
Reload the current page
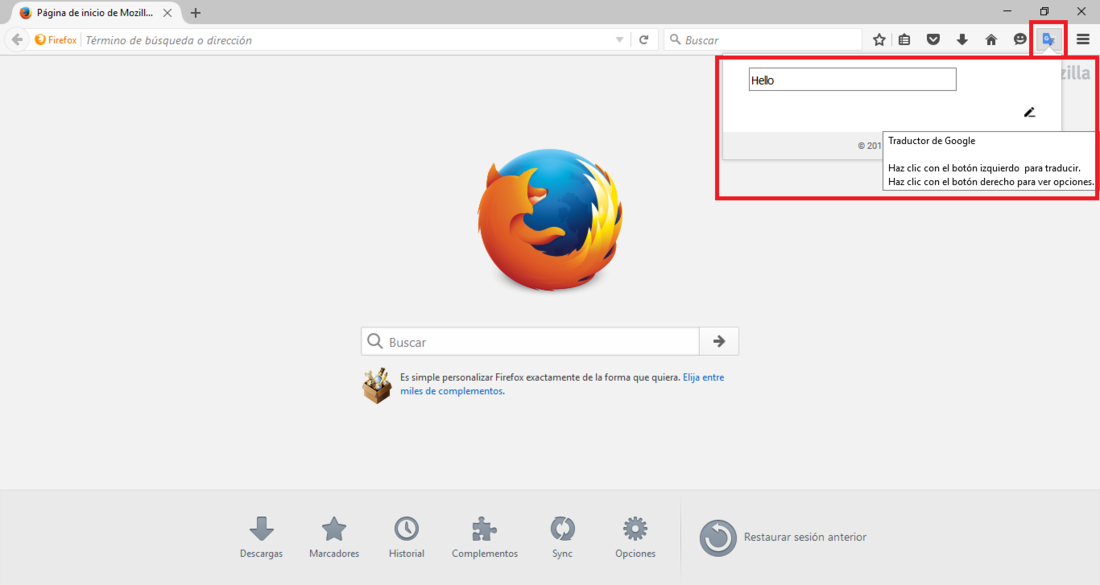[644, 40]
